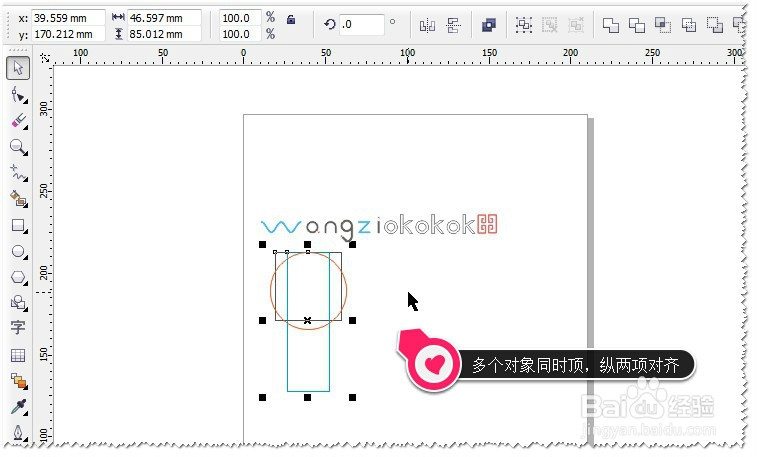This screenshot has height=457, width=757.
Task: Click the y position field
Action: tap(68, 34)
